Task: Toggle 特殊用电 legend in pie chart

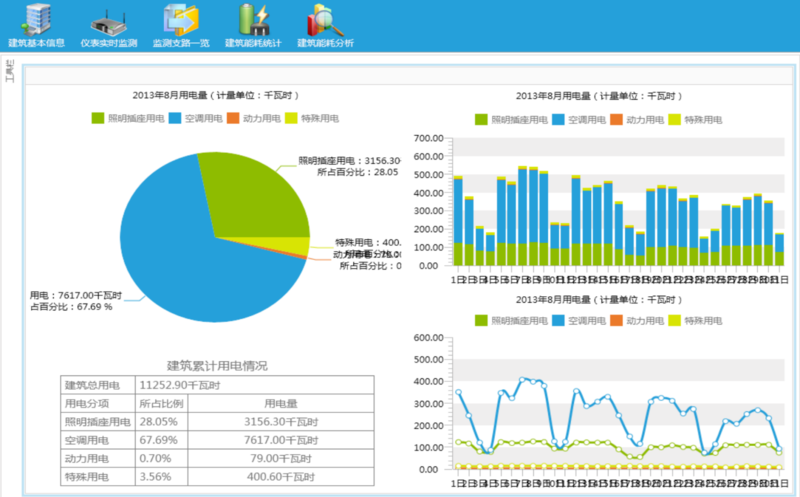Action: click(x=313, y=119)
